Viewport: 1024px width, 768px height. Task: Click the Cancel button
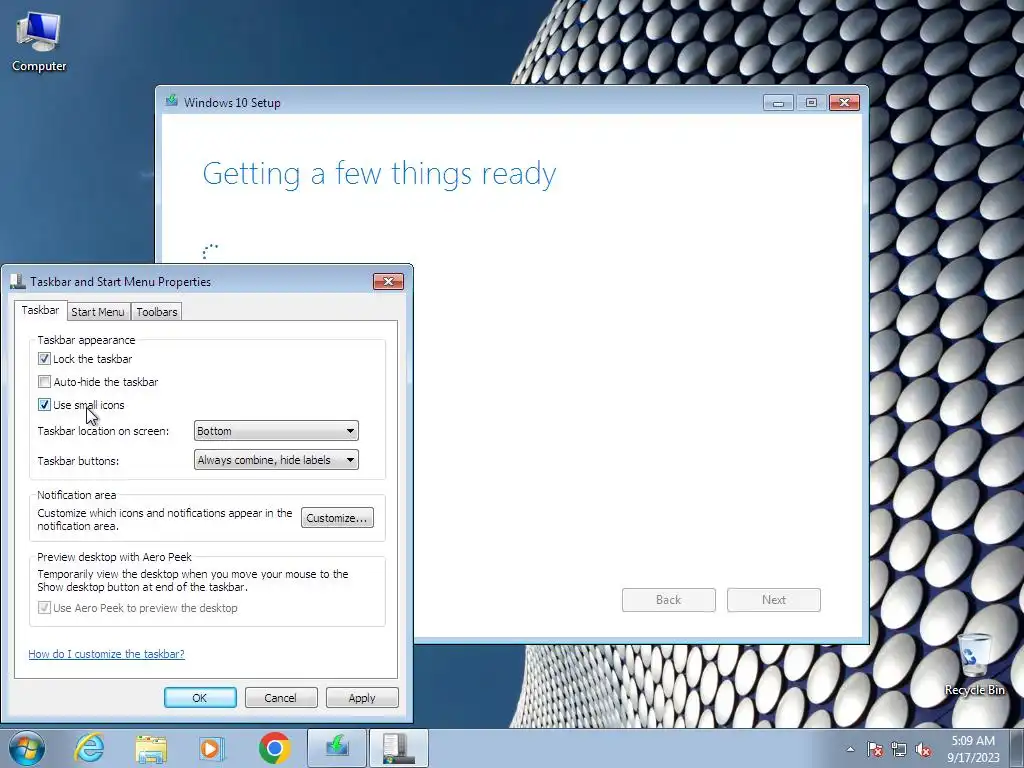tap(281, 697)
